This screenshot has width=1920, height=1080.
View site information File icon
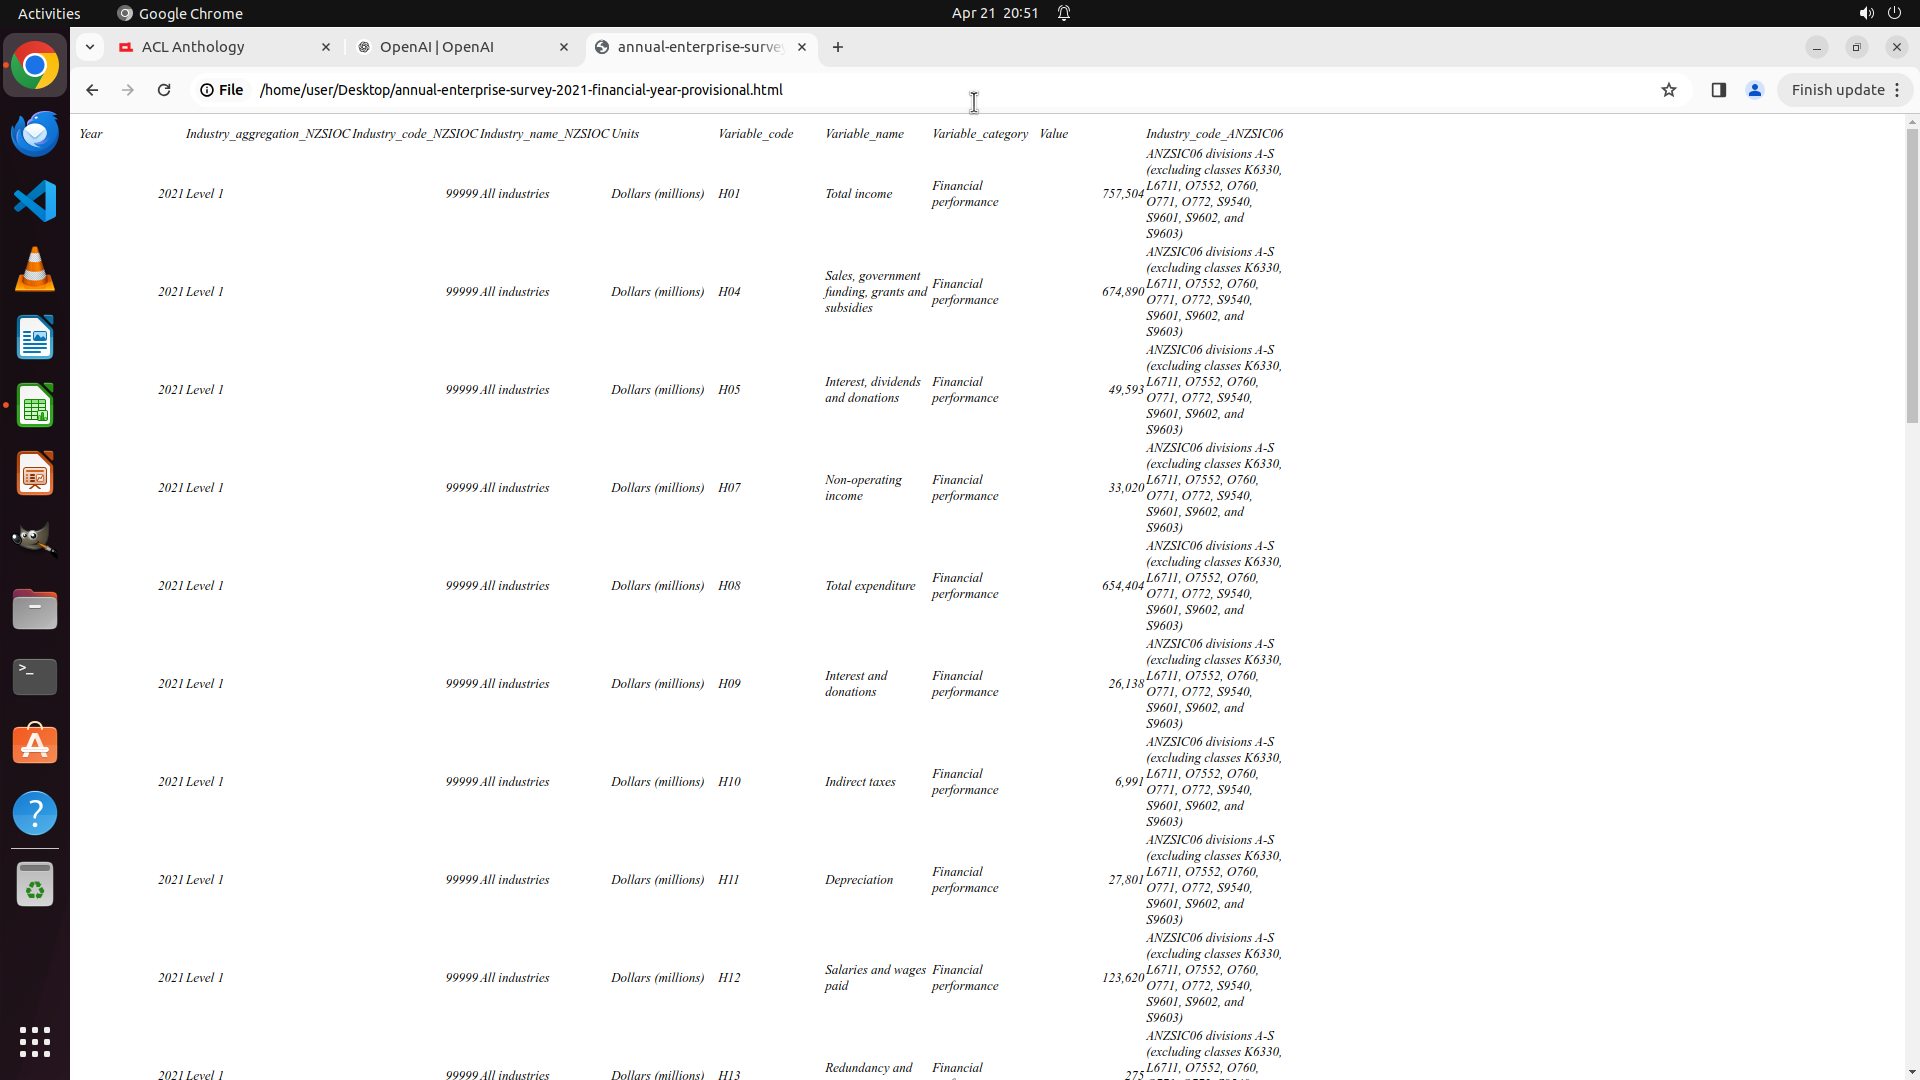(221, 90)
